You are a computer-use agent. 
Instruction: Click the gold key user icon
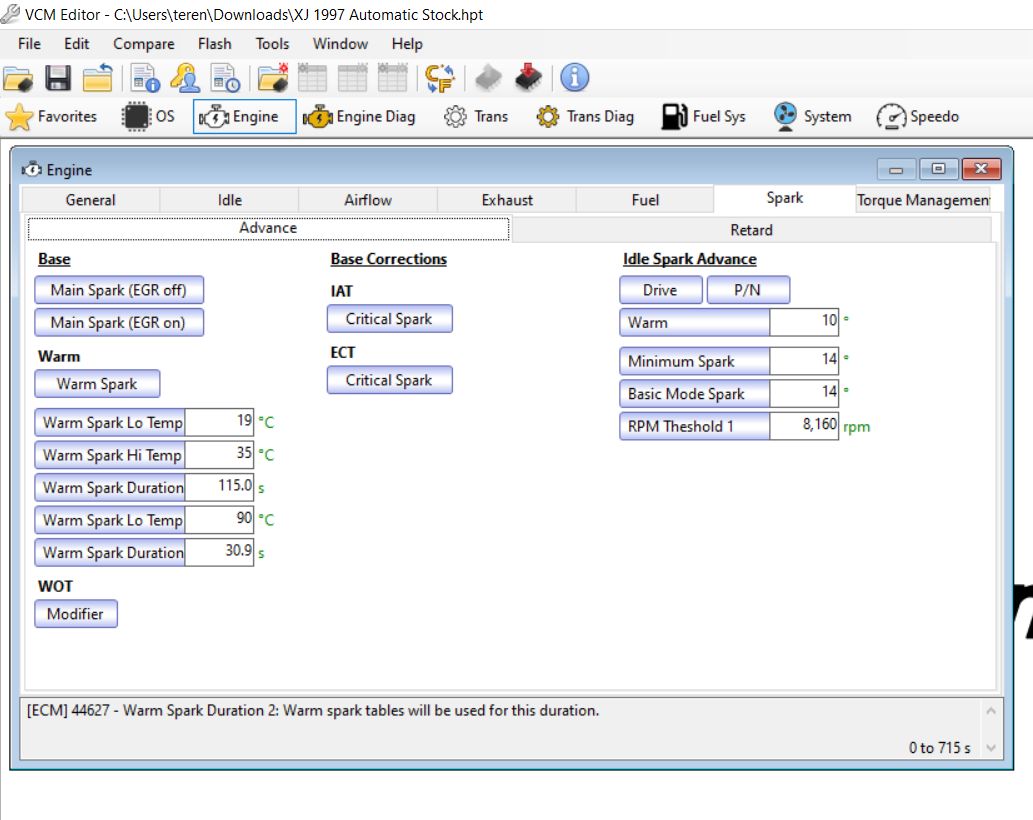tap(184, 78)
